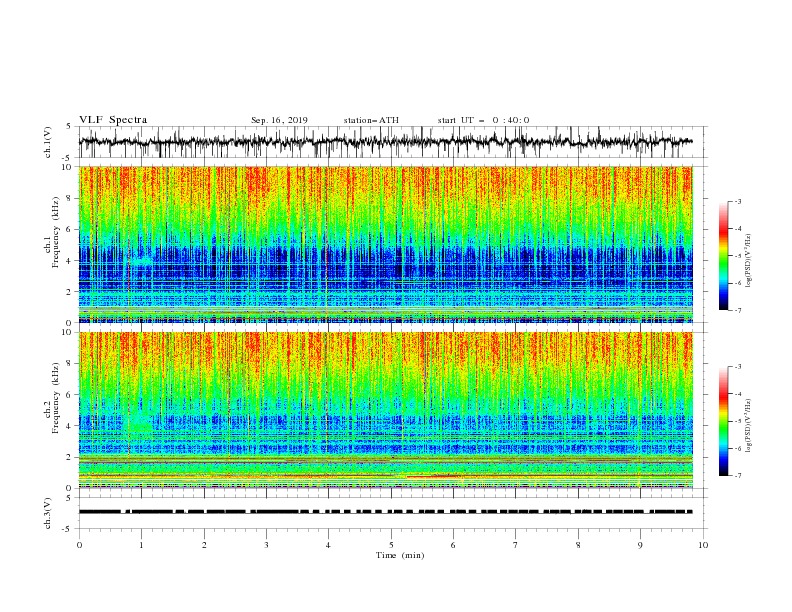Click the 'station=ATH' label
This screenshot has height=612, width=792.
371,120
